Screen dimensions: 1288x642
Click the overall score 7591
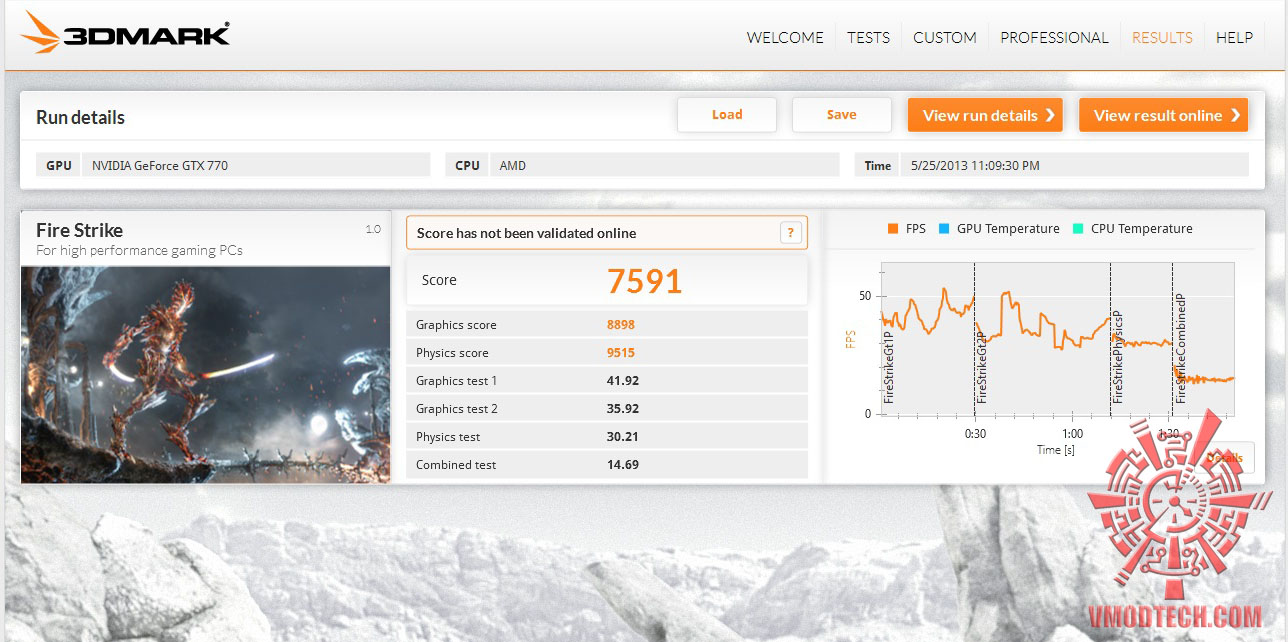645,281
